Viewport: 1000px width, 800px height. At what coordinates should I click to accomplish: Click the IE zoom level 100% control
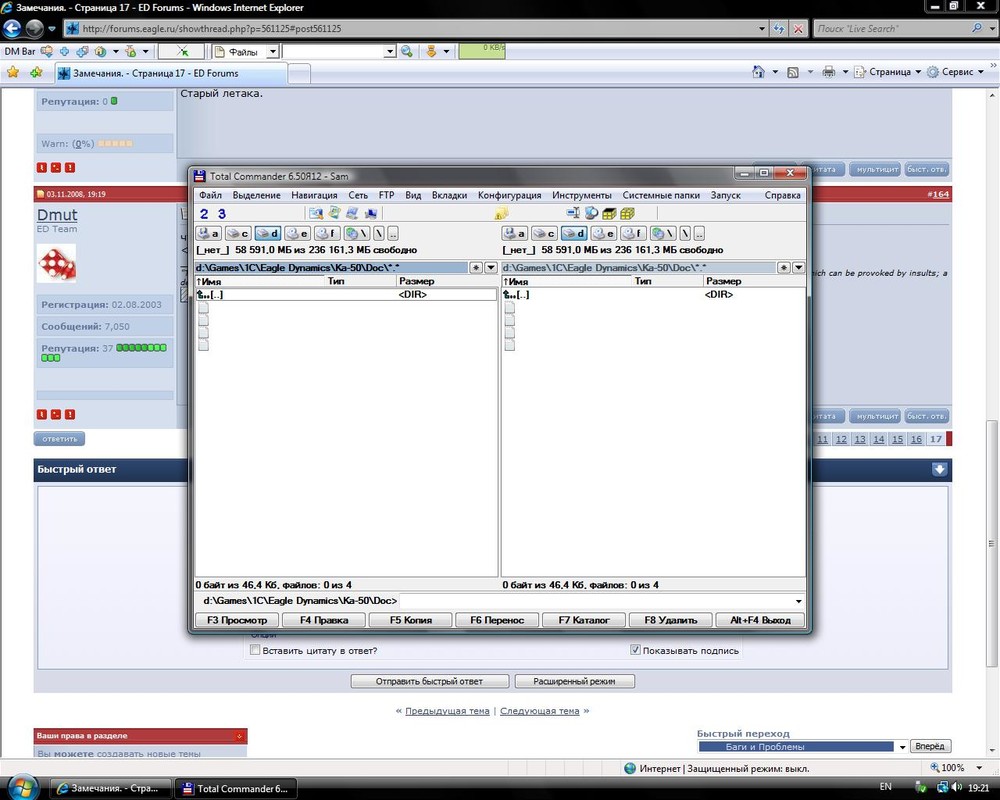955,767
